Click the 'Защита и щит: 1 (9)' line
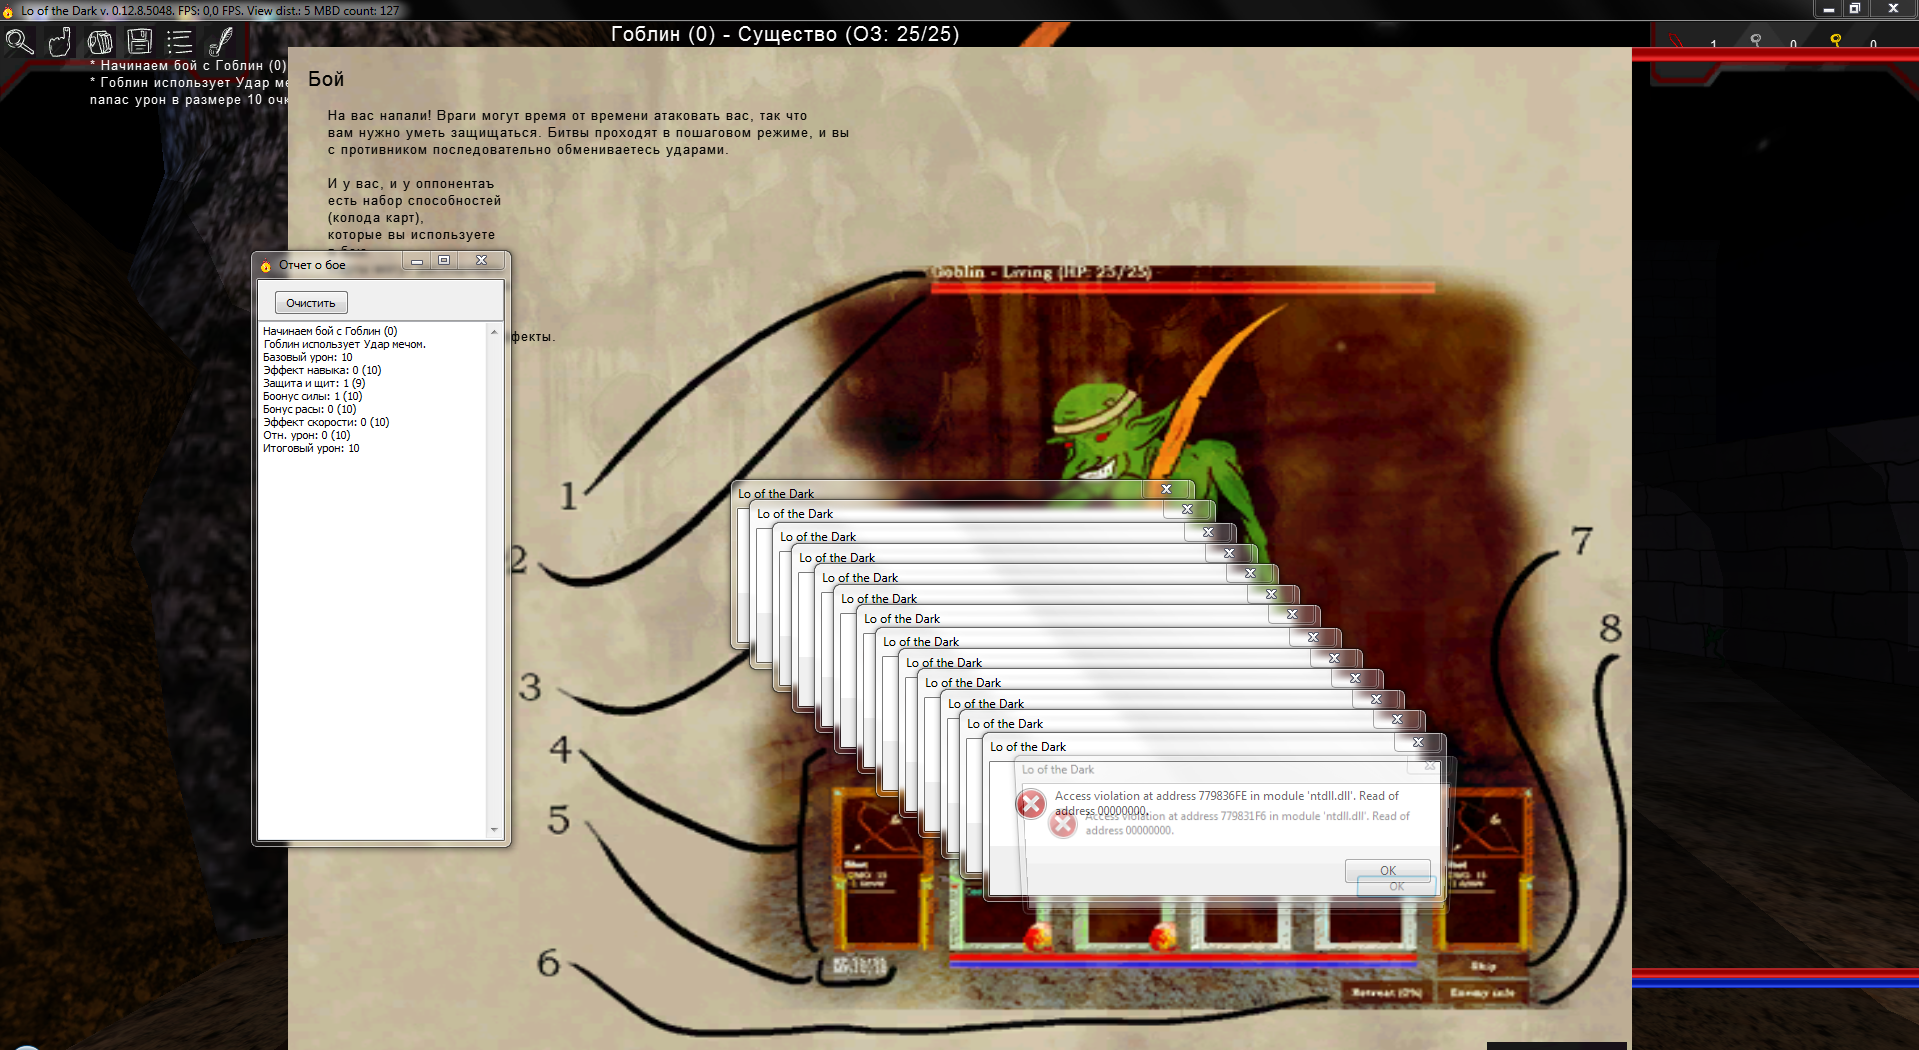Viewport: 1919px width, 1050px height. point(314,383)
